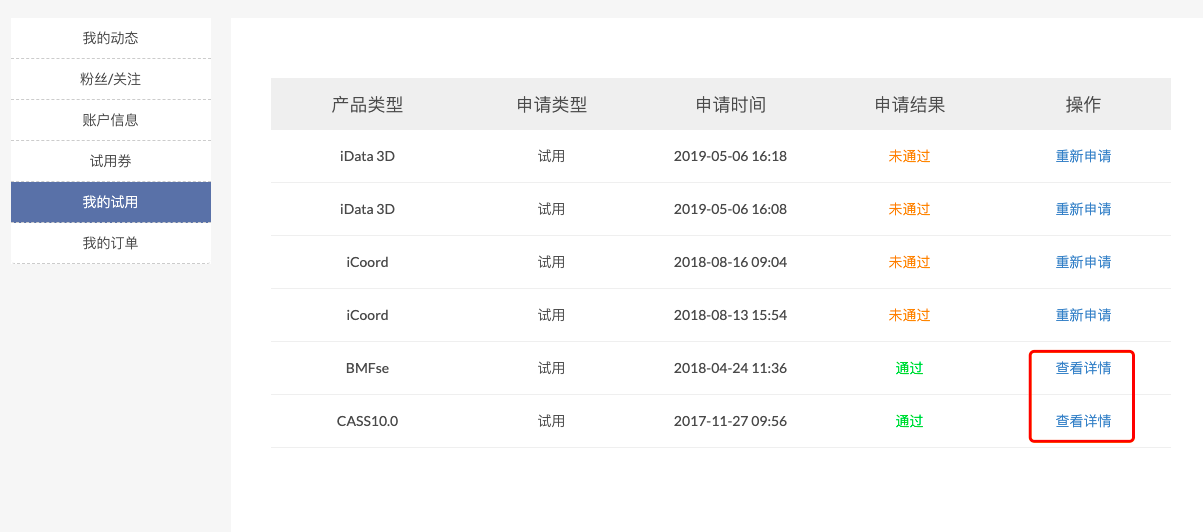Viewport: 1203px width, 532px height.
Task: Reapply for iCoord trial dated 2018-08-16
Action: [x=1083, y=262]
